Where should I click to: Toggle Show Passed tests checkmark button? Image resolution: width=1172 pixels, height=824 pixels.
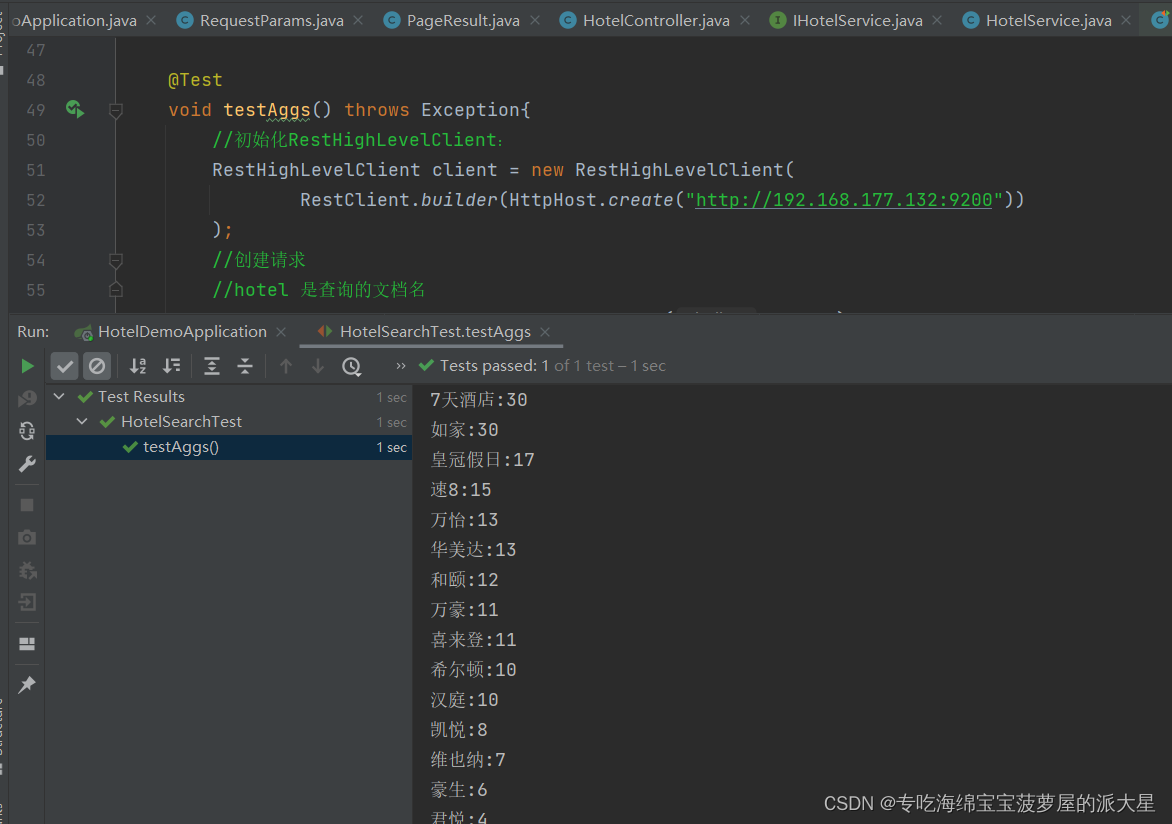pyautogui.click(x=65, y=366)
